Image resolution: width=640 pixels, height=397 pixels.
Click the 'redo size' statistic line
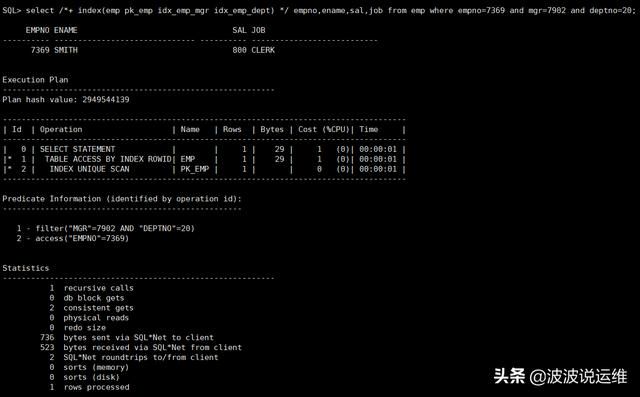(78, 328)
